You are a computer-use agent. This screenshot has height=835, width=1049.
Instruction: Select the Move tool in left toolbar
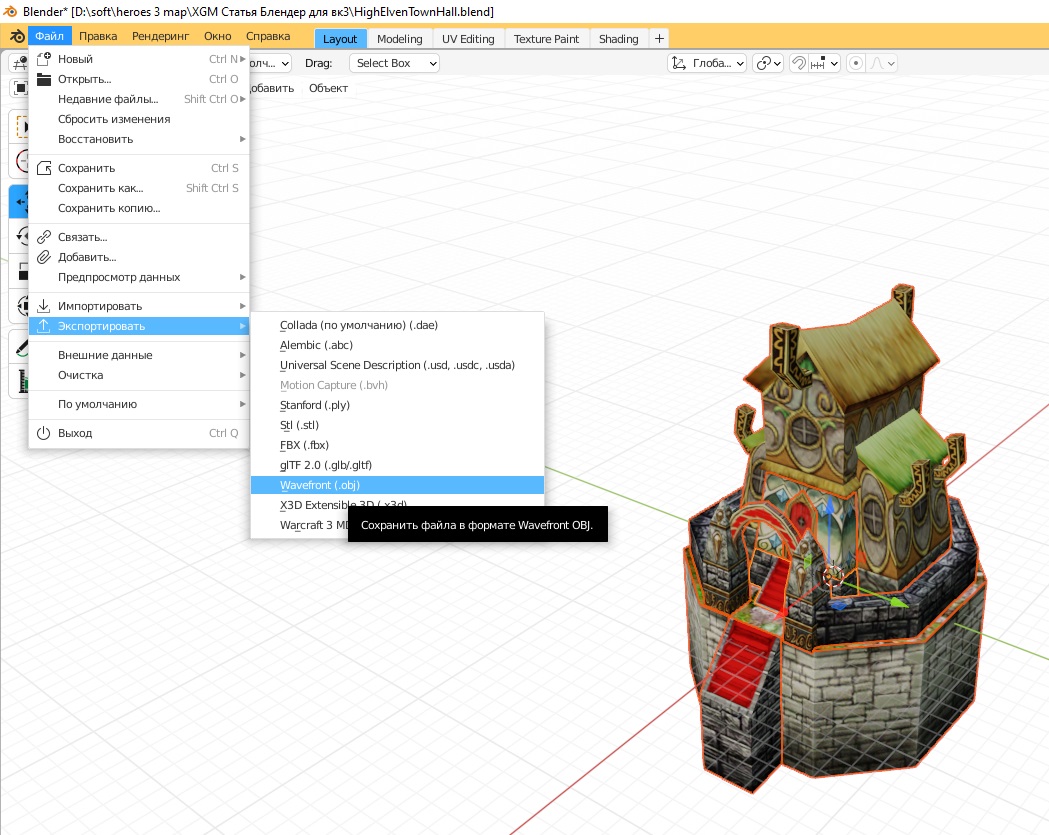(19, 201)
